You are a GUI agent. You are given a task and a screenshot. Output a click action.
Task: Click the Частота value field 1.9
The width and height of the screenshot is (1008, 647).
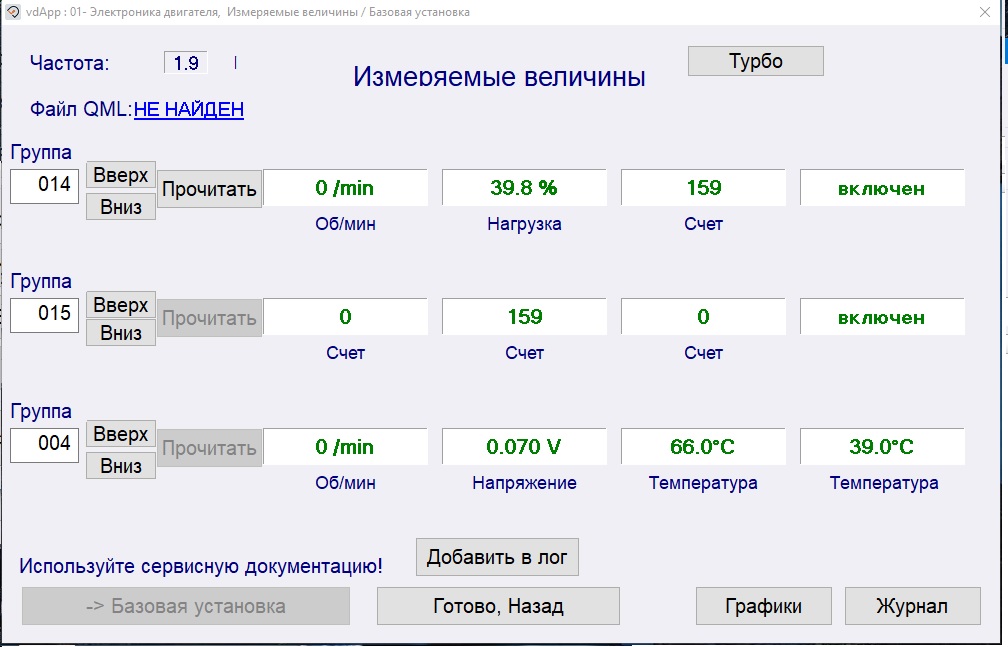[x=186, y=63]
